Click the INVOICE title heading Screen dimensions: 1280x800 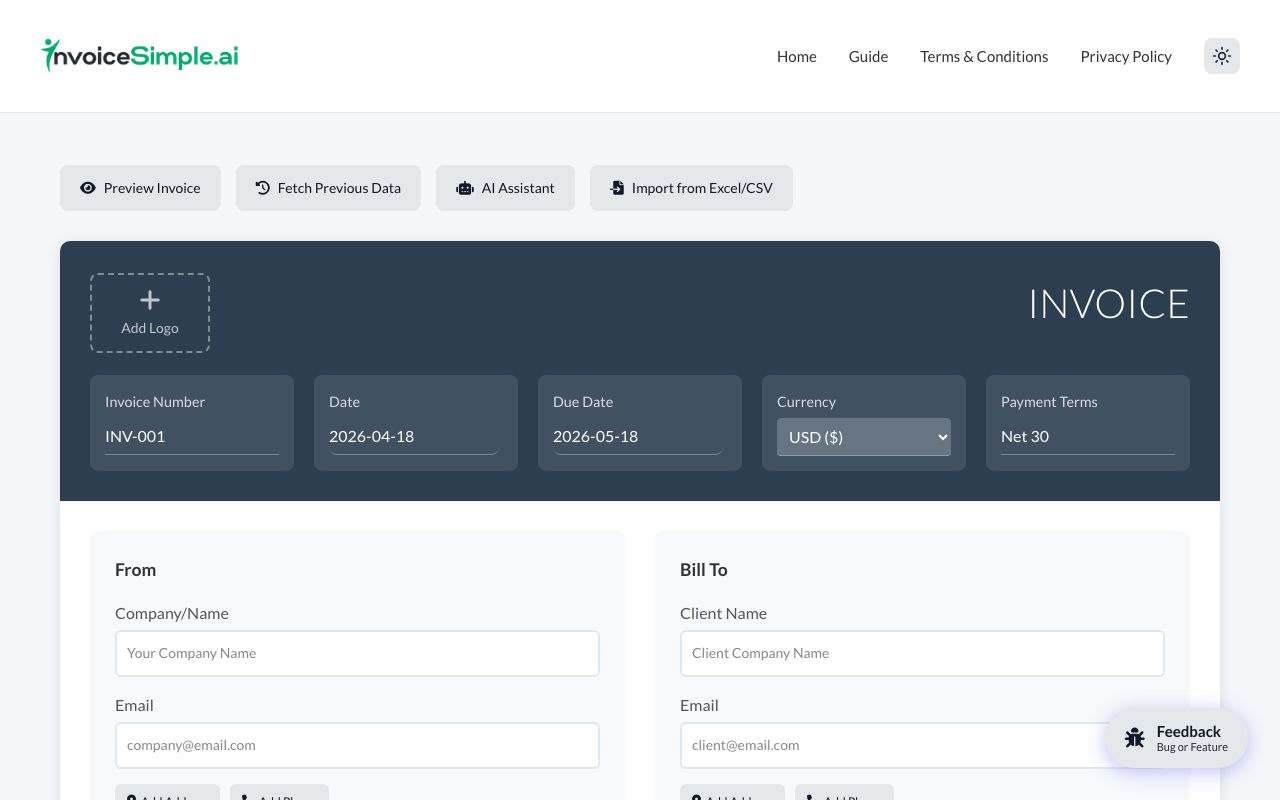point(1109,304)
